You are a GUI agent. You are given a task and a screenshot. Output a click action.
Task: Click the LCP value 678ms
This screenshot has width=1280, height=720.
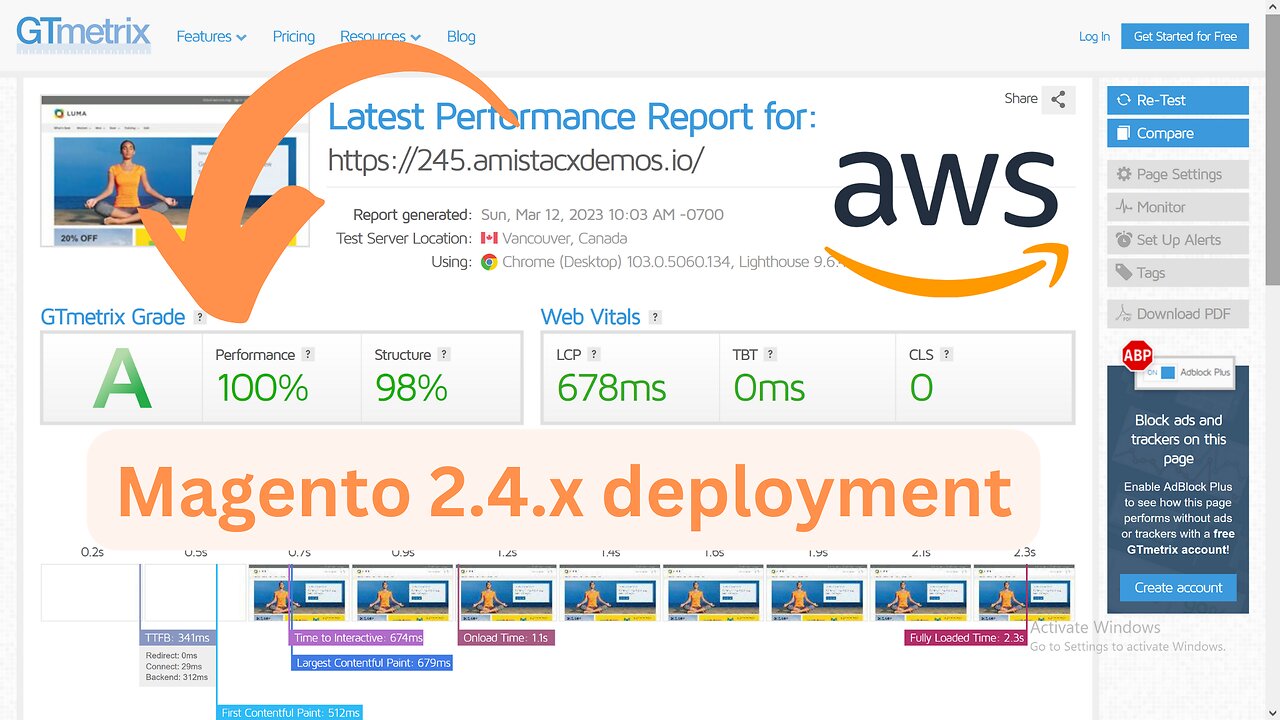(x=611, y=388)
